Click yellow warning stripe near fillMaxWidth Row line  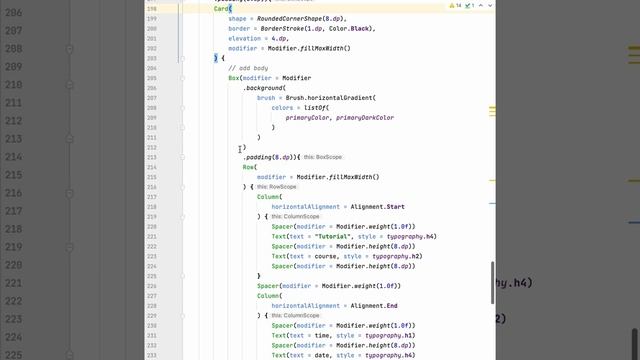pos(492,180)
